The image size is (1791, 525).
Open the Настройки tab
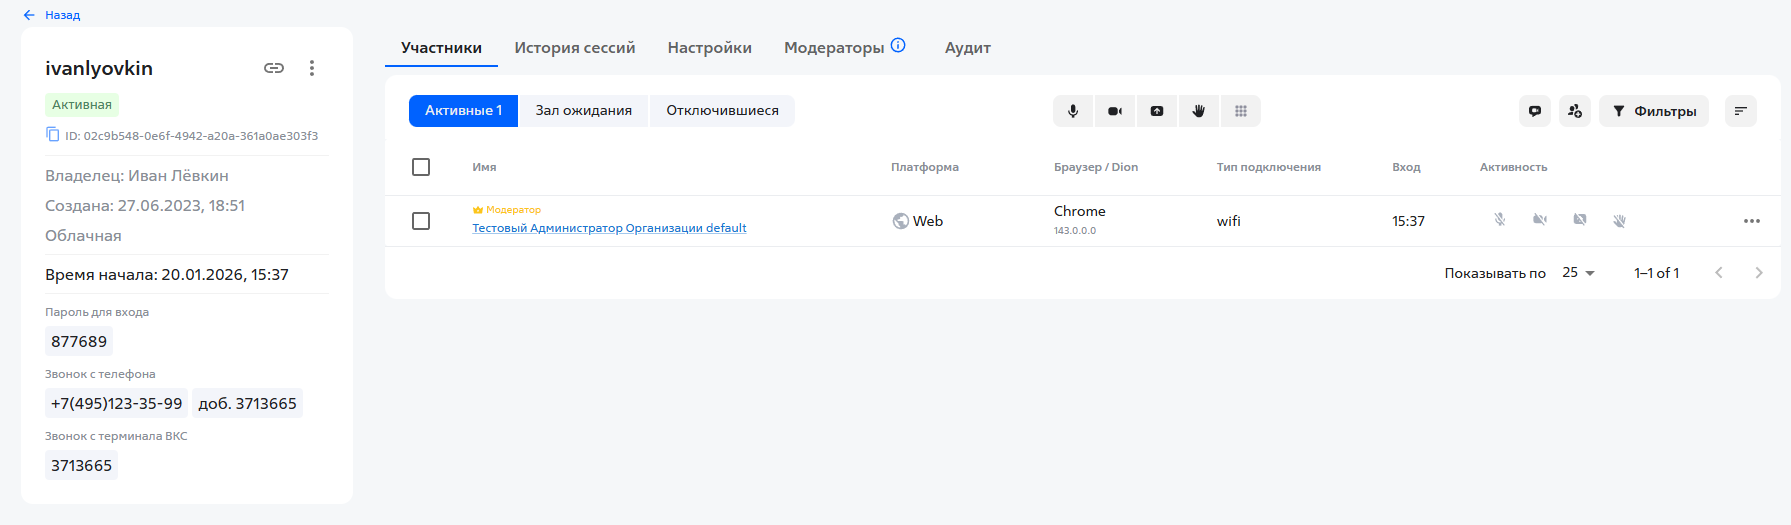(x=709, y=48)
